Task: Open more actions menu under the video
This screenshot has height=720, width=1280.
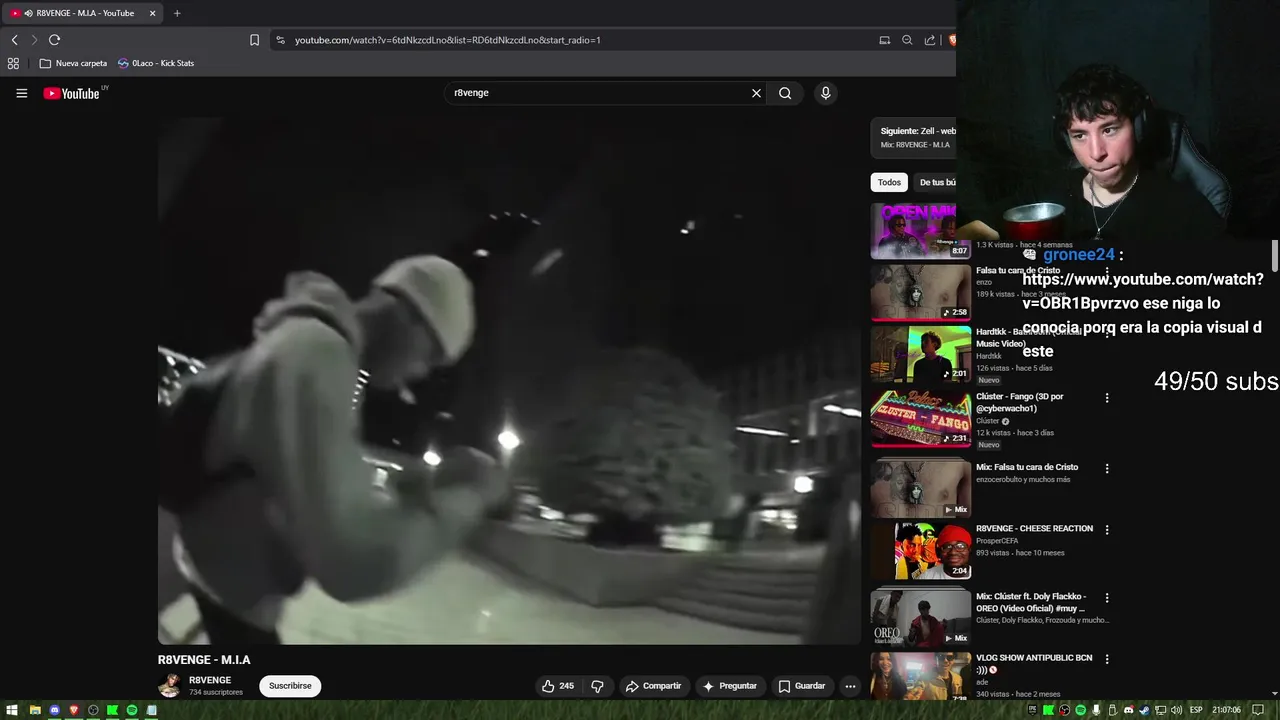Action: pos(850,686)
